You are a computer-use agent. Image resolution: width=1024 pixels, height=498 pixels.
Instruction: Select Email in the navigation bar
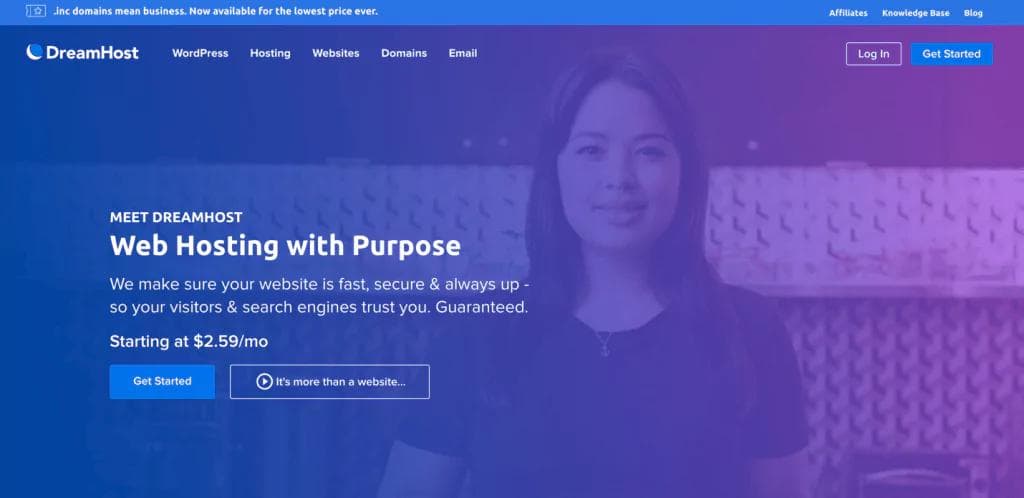tap(462, 54)
